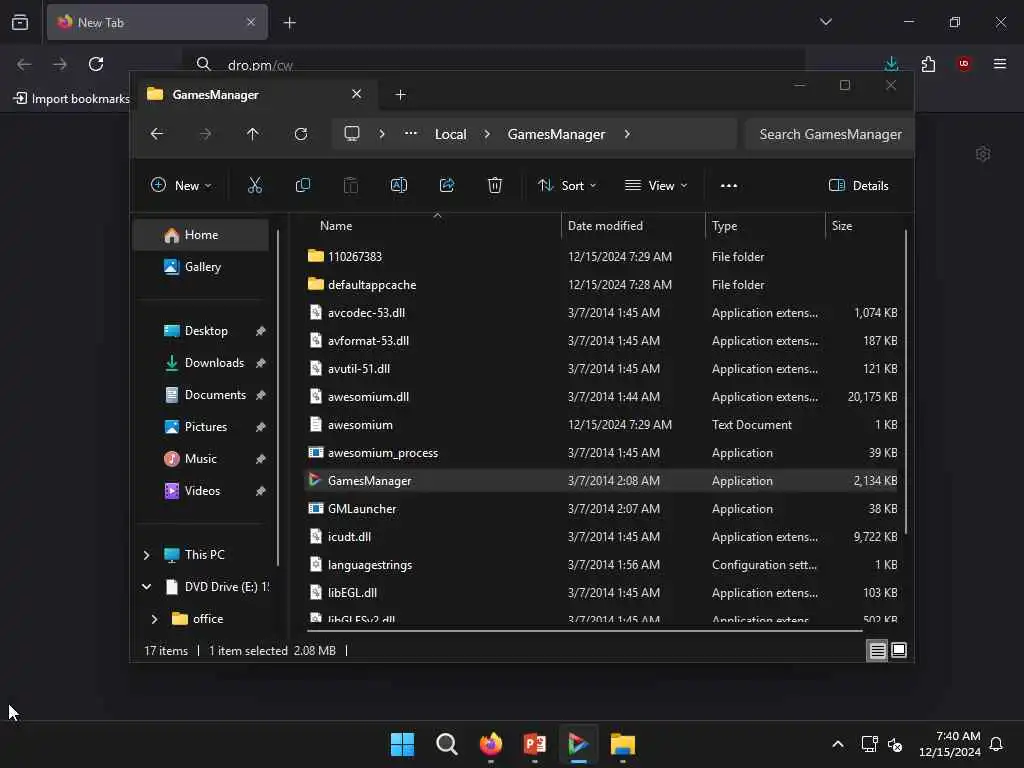Click the Copy icon in Explorer toolbar
Screen dimensions: 1024x768
pos(302,185)
